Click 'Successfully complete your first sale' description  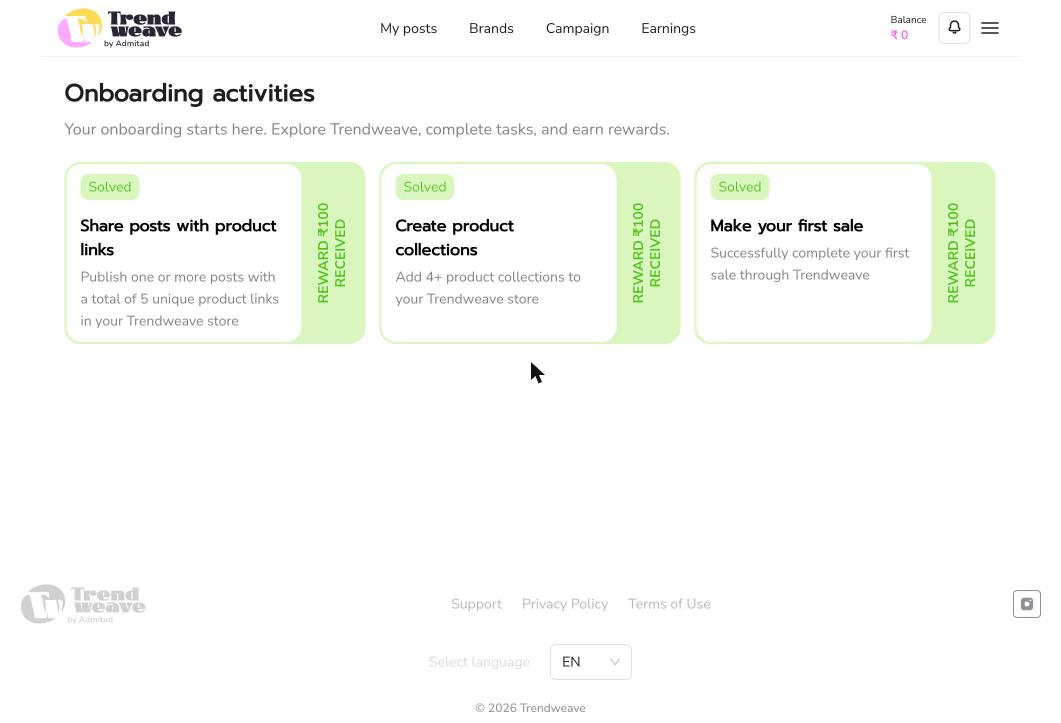(x=810, y=264)
